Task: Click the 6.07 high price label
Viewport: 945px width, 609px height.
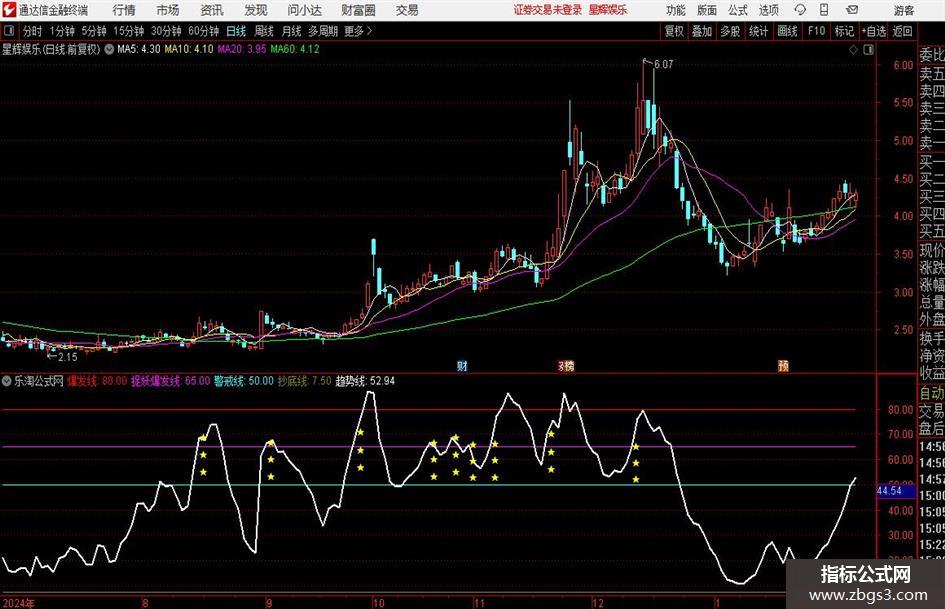Action: click(663, 64)
